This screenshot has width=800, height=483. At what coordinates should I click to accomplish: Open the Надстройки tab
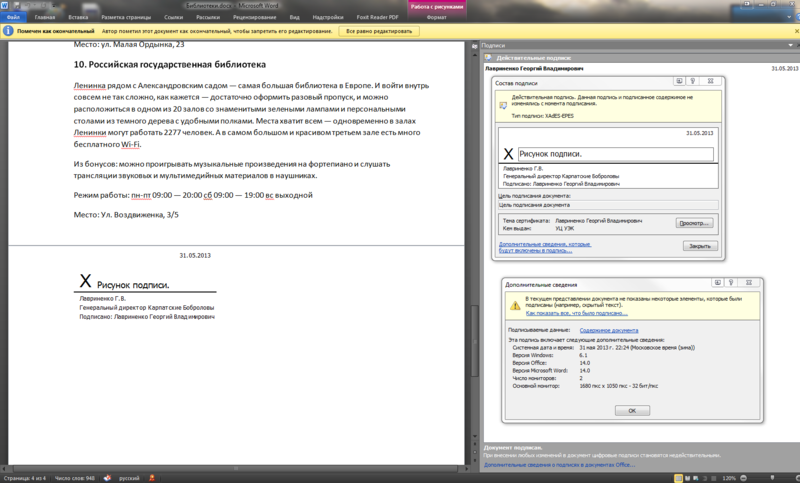(328, 17)
